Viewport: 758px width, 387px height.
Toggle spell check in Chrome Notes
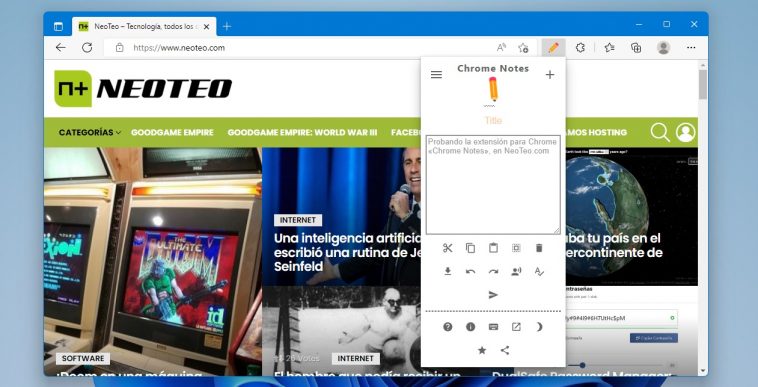tap(539, 272)
